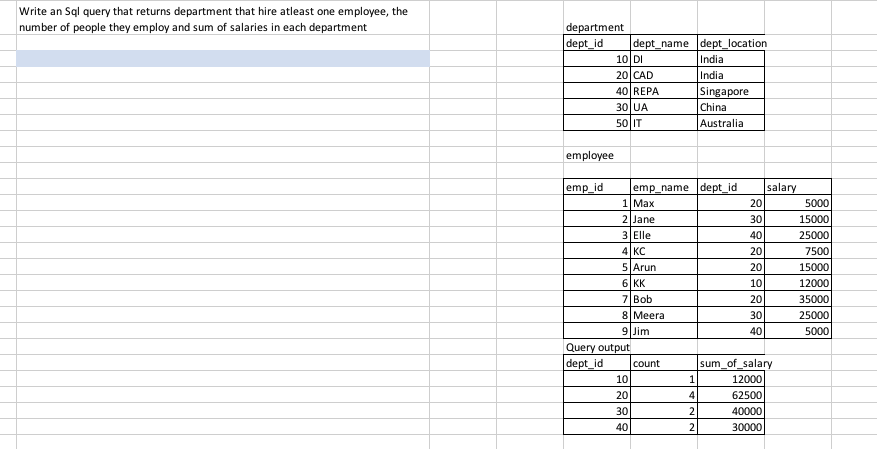This screenshot has width=877, height=449.
Task: Click the 'Australia' location cell
Action: 731,123
